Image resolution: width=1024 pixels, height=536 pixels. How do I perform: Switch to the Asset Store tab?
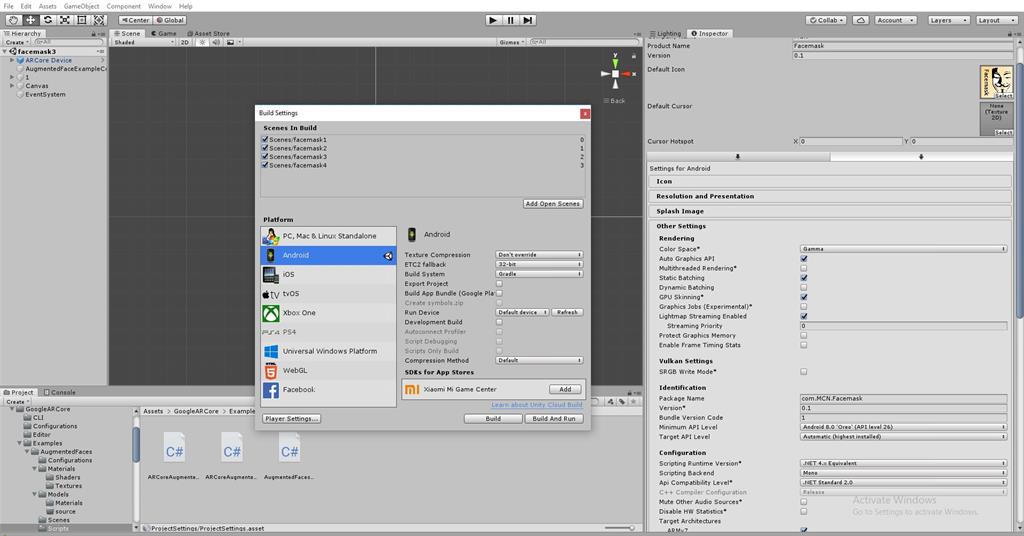click(209, 33)
